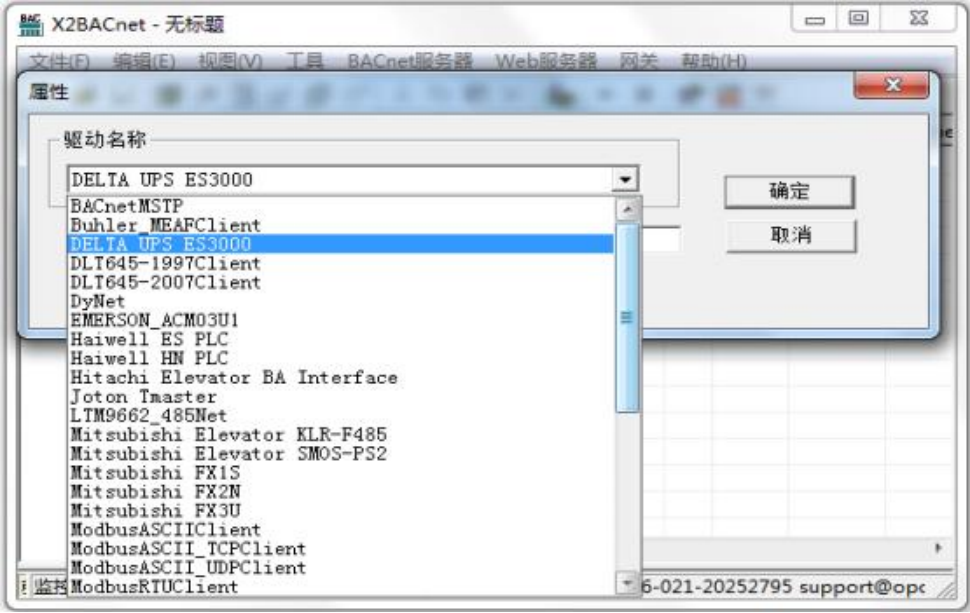The image size is (970, 613).
Task: Select DyNet in the driver list
Action: pos(341,301)
